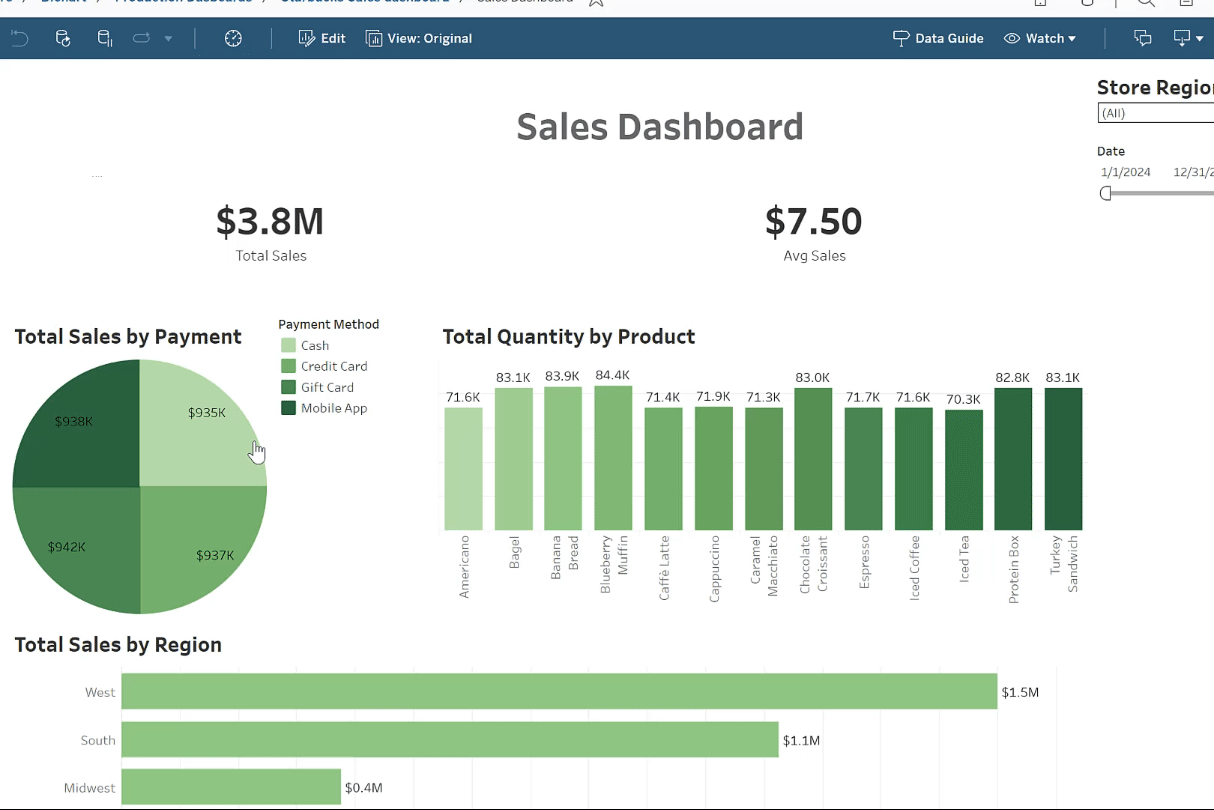Click the 70.3K value label
This screenshot has height=810, width=1214.
click(963, 399)
